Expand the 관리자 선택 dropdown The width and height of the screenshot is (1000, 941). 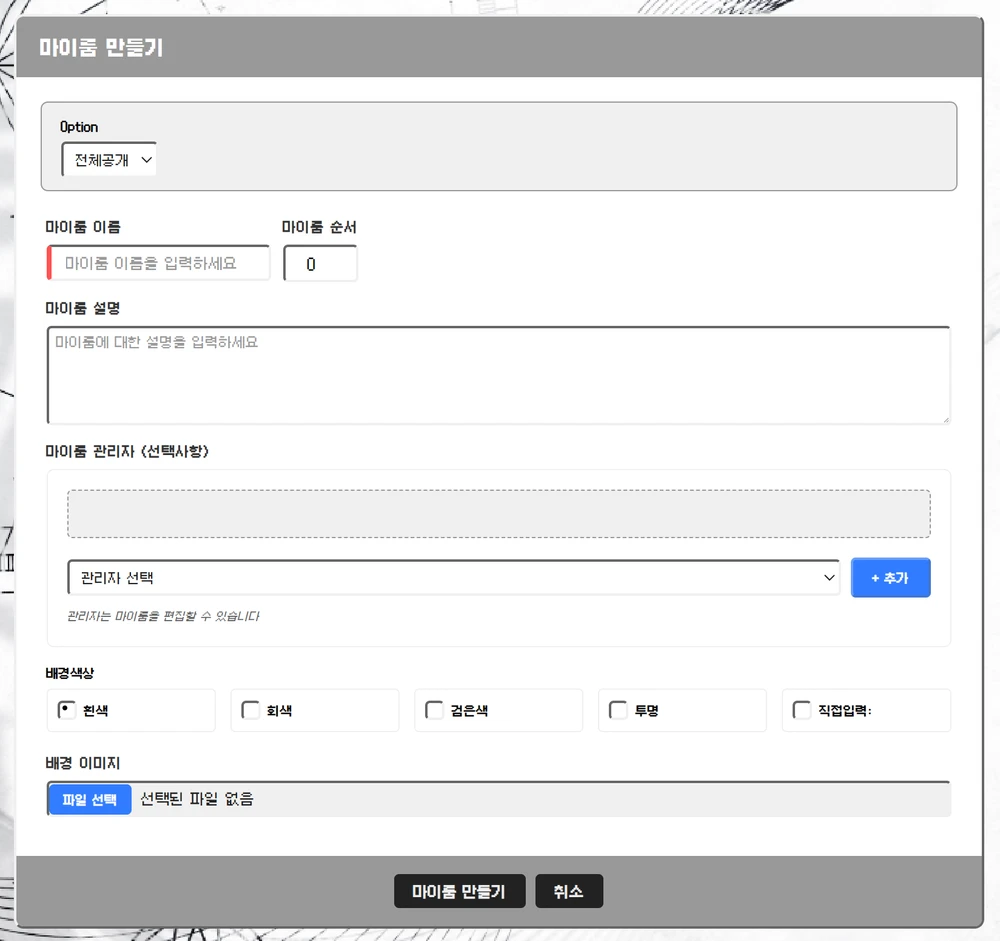pos(453,578)
